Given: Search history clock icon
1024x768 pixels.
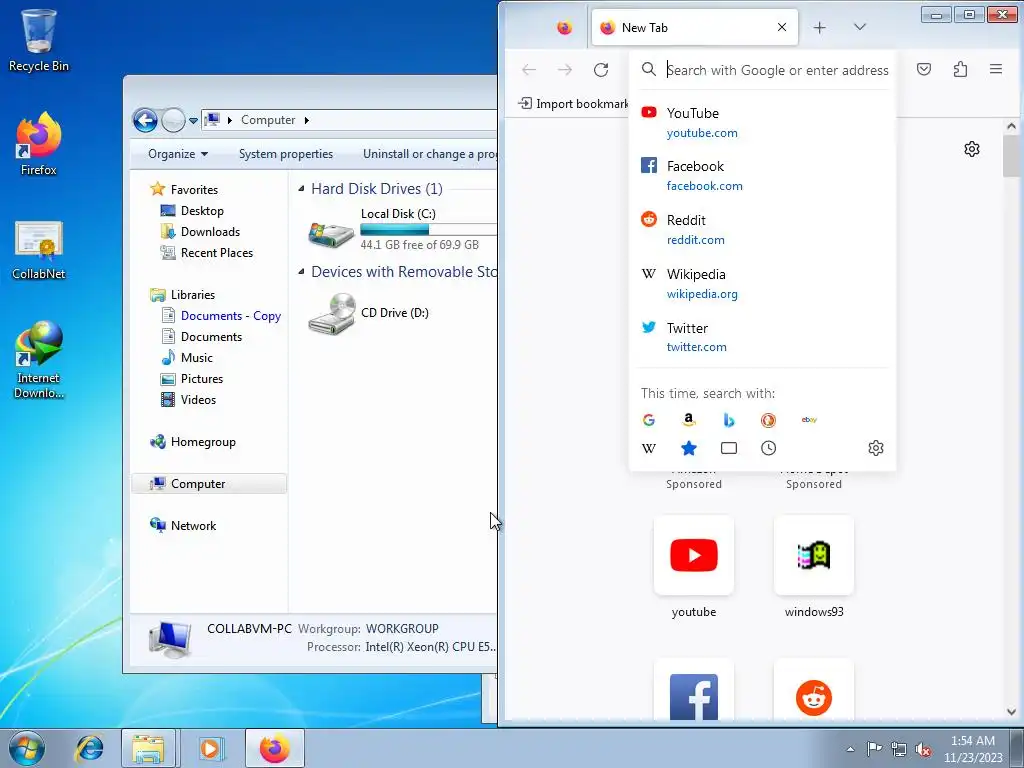Looking at the screenshot, I should (769, 448).
